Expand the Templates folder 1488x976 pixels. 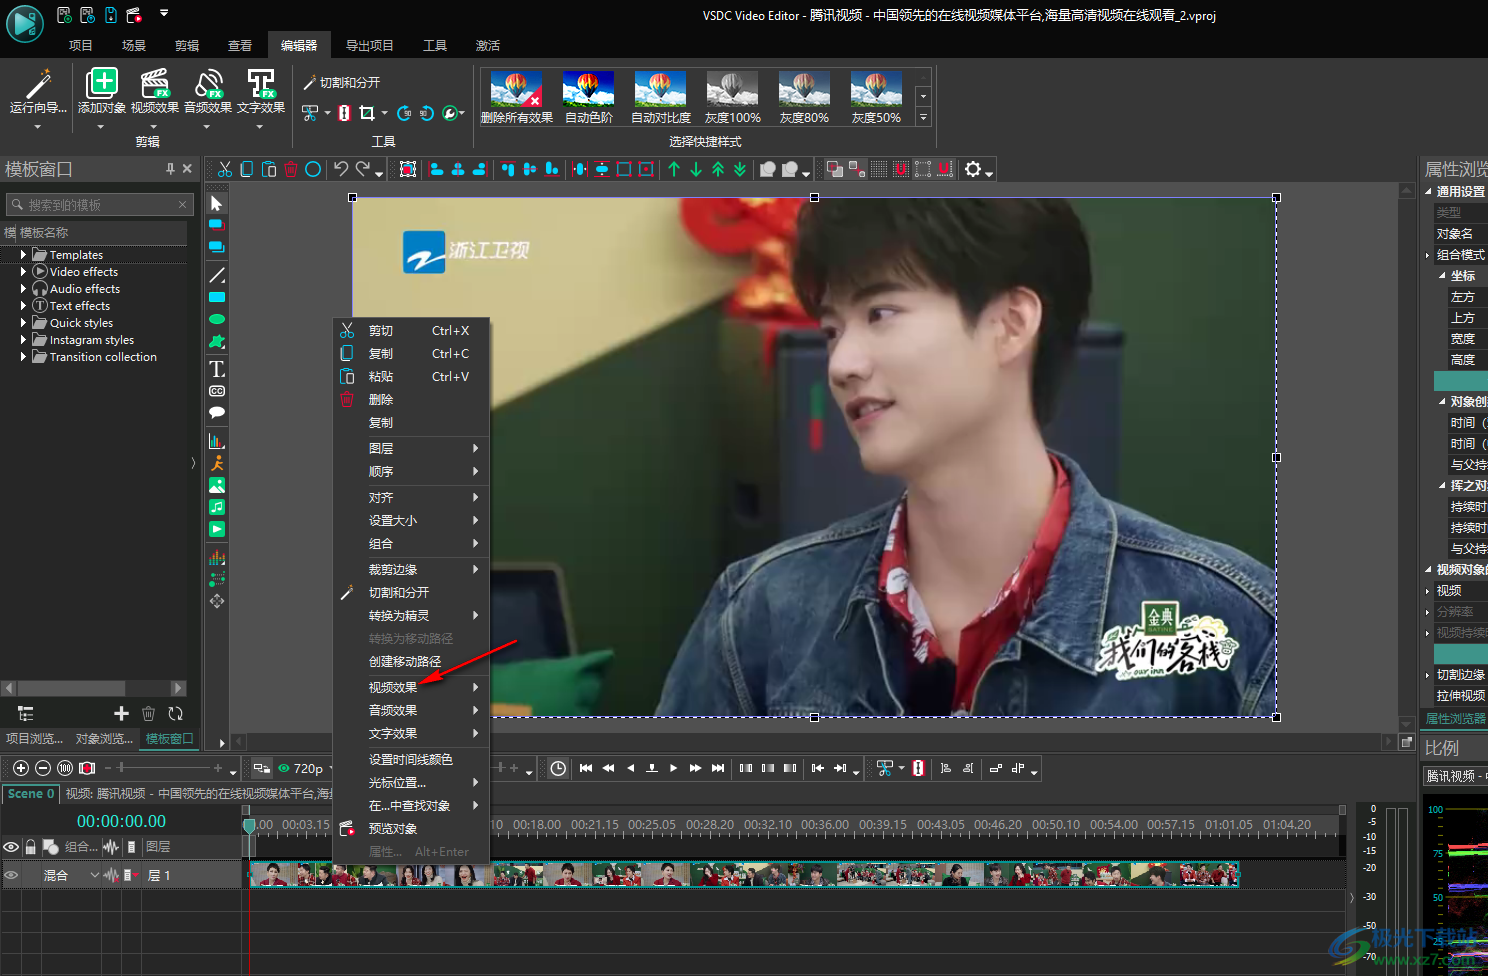23,255
